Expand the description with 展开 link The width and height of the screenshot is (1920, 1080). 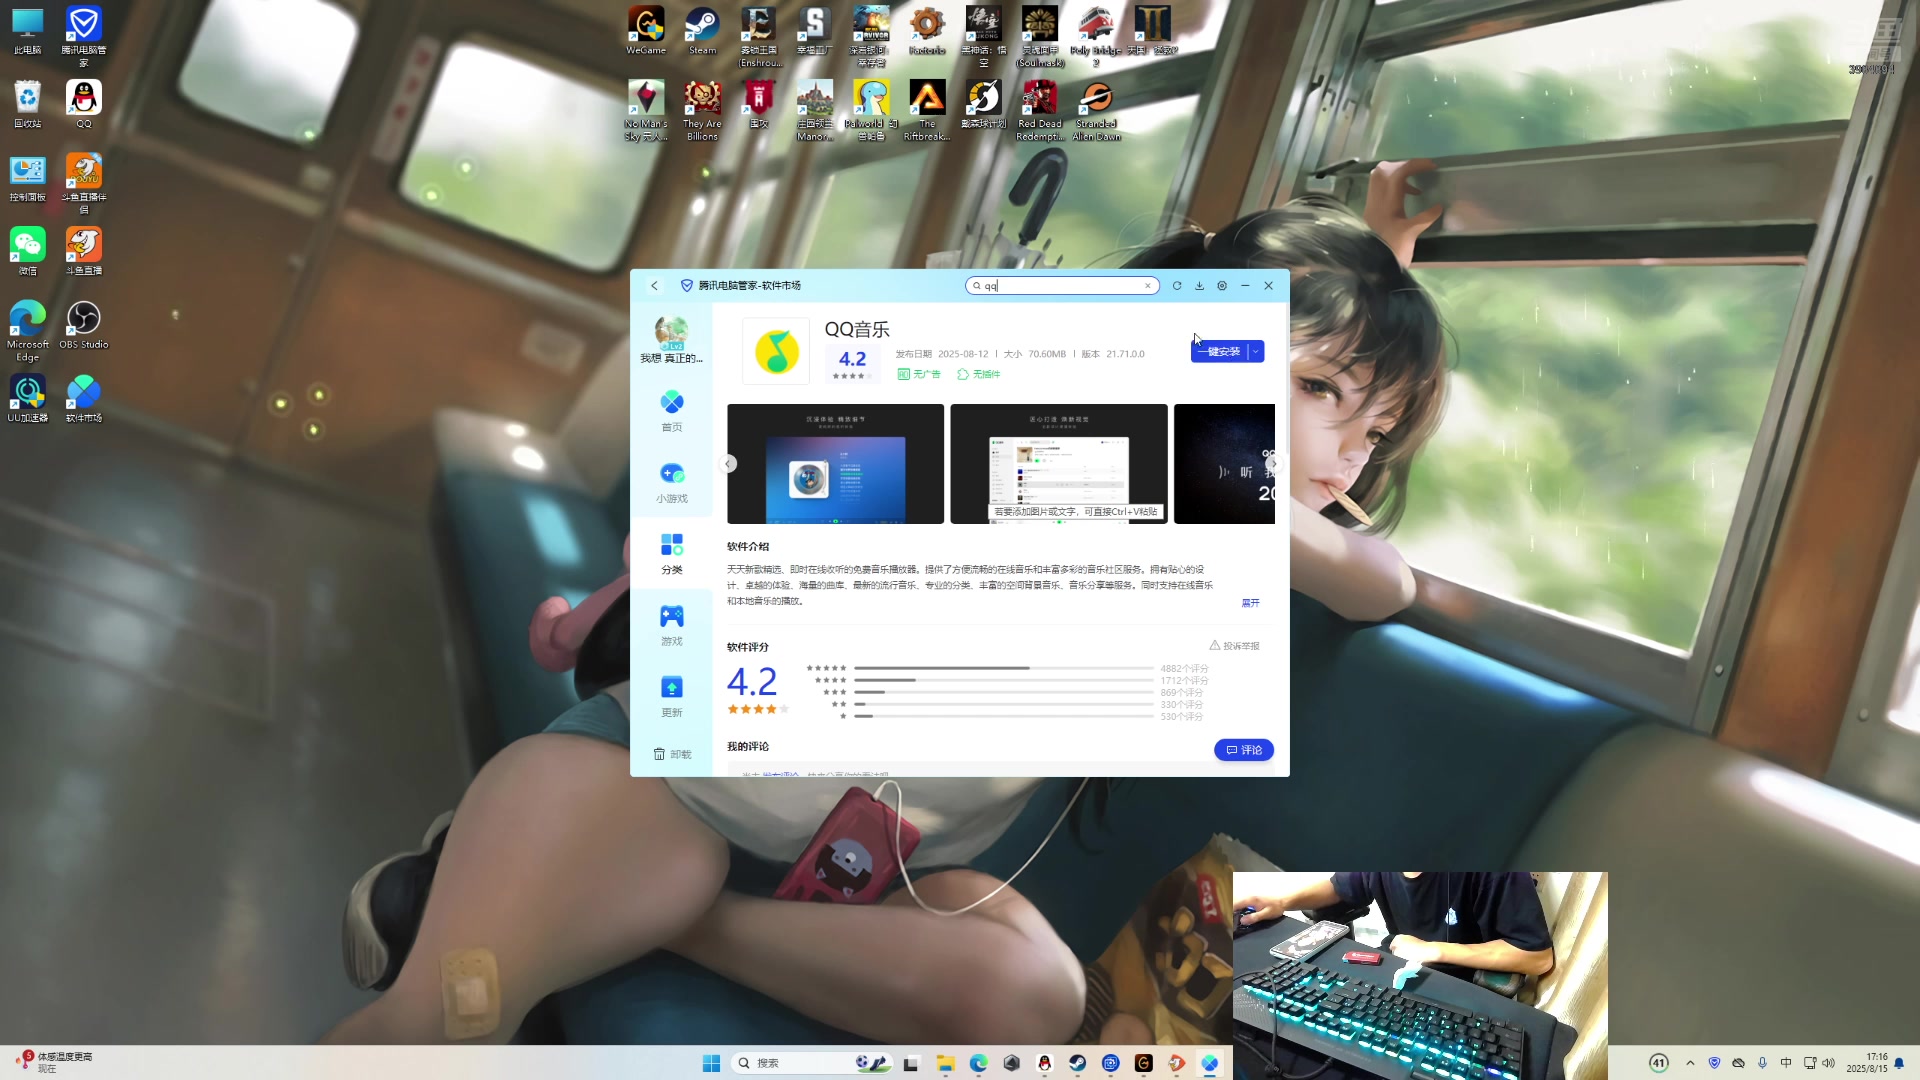(1250, 603)
